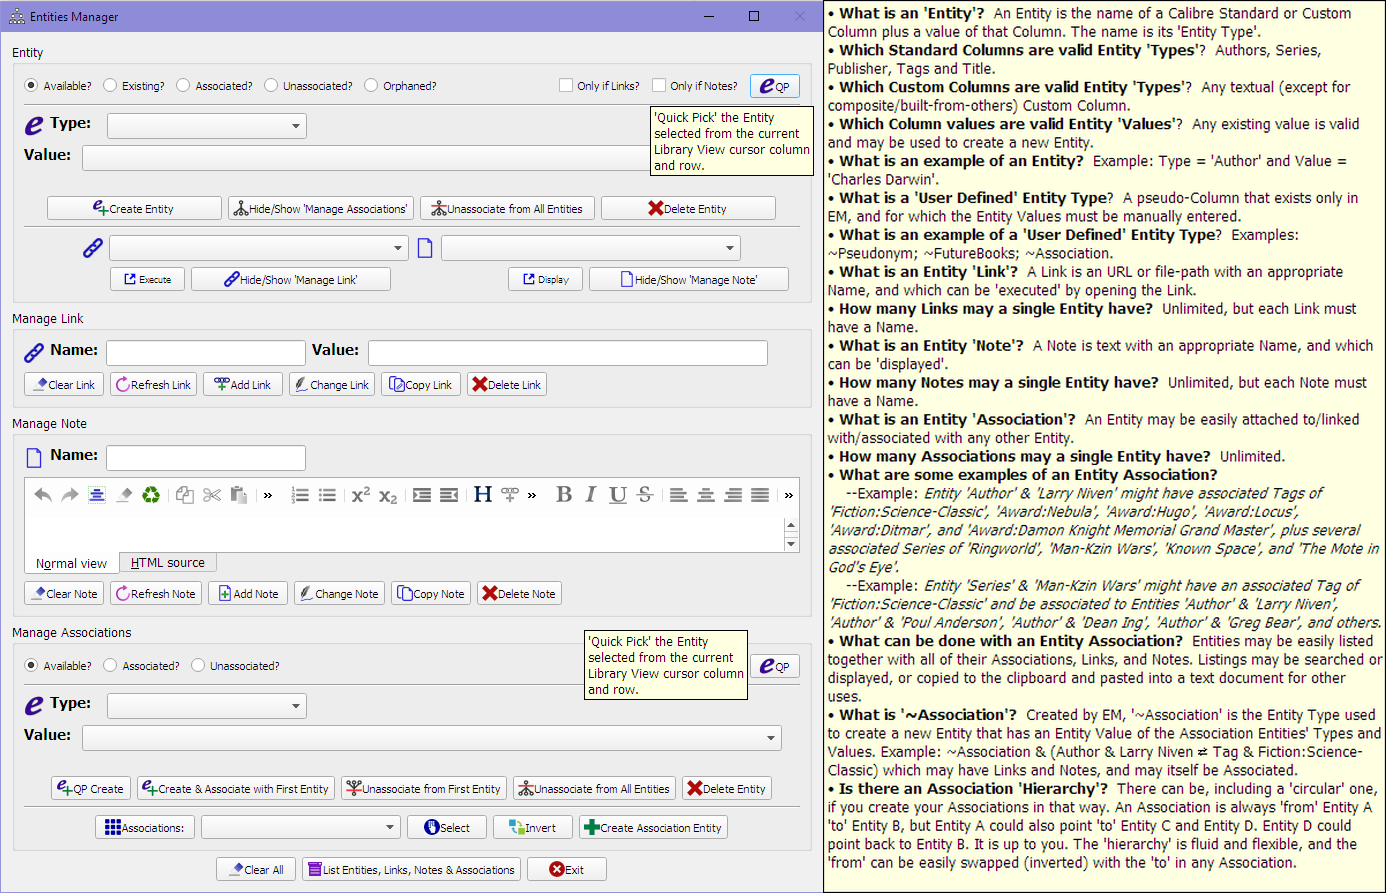The width and height of the screenshot is (1386, 893).
Task: Click the Clear All button
Action: (257, 869)
